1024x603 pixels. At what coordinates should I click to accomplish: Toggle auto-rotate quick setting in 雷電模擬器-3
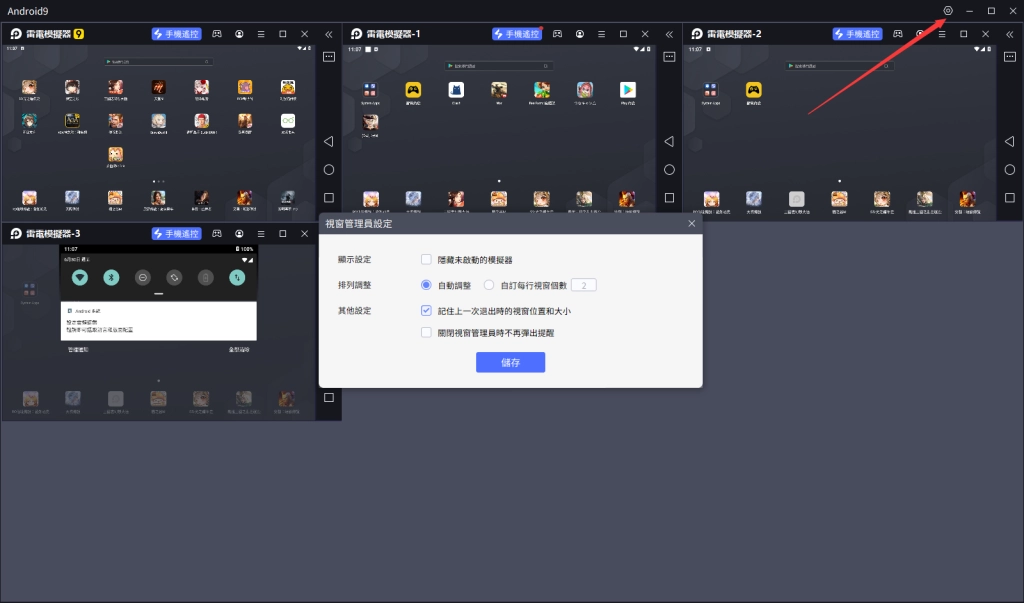point(174,278)
